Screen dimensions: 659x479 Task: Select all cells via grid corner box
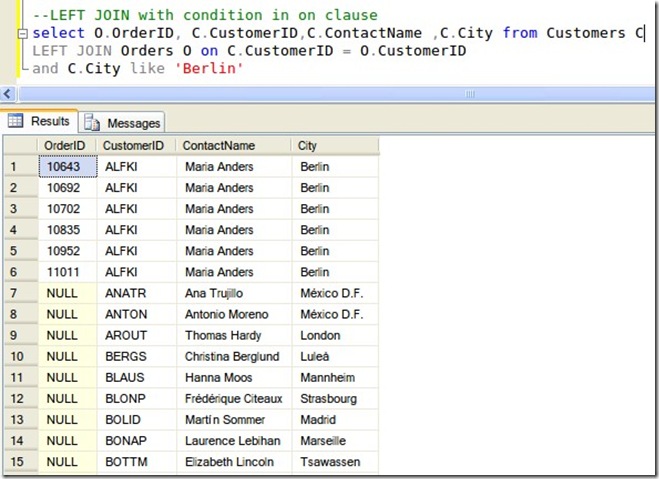pyautogui.click(x=18, y=146)
